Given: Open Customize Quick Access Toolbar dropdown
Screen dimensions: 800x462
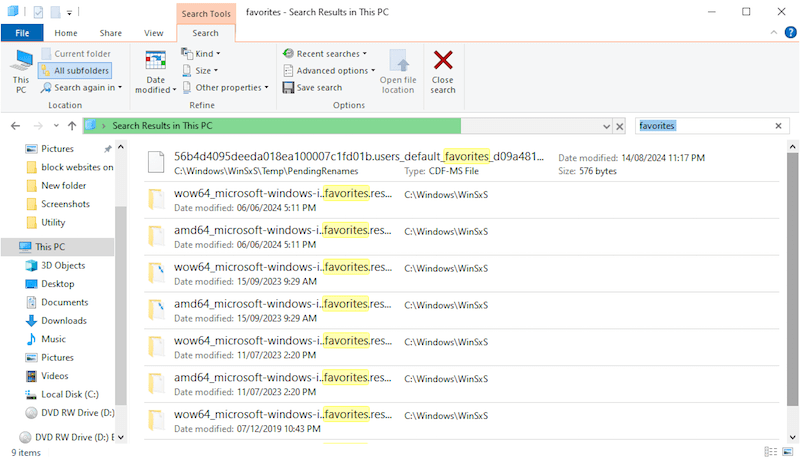Looking at the screenshot, I should point(69,12).
